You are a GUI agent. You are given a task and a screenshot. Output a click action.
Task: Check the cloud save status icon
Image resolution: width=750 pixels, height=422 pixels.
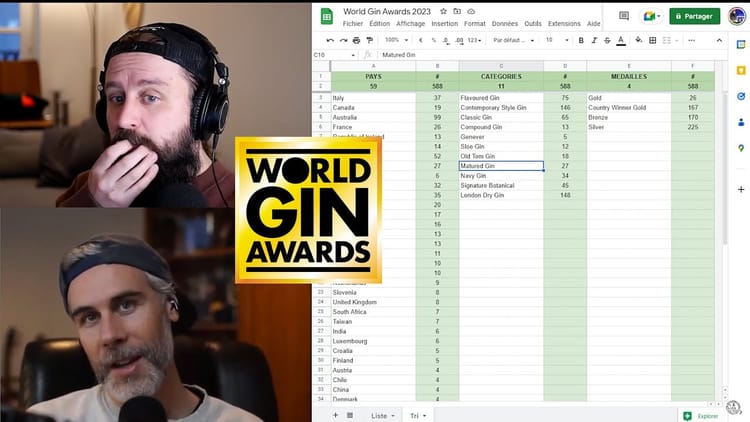pyautogui.click(x=471, y=11)
